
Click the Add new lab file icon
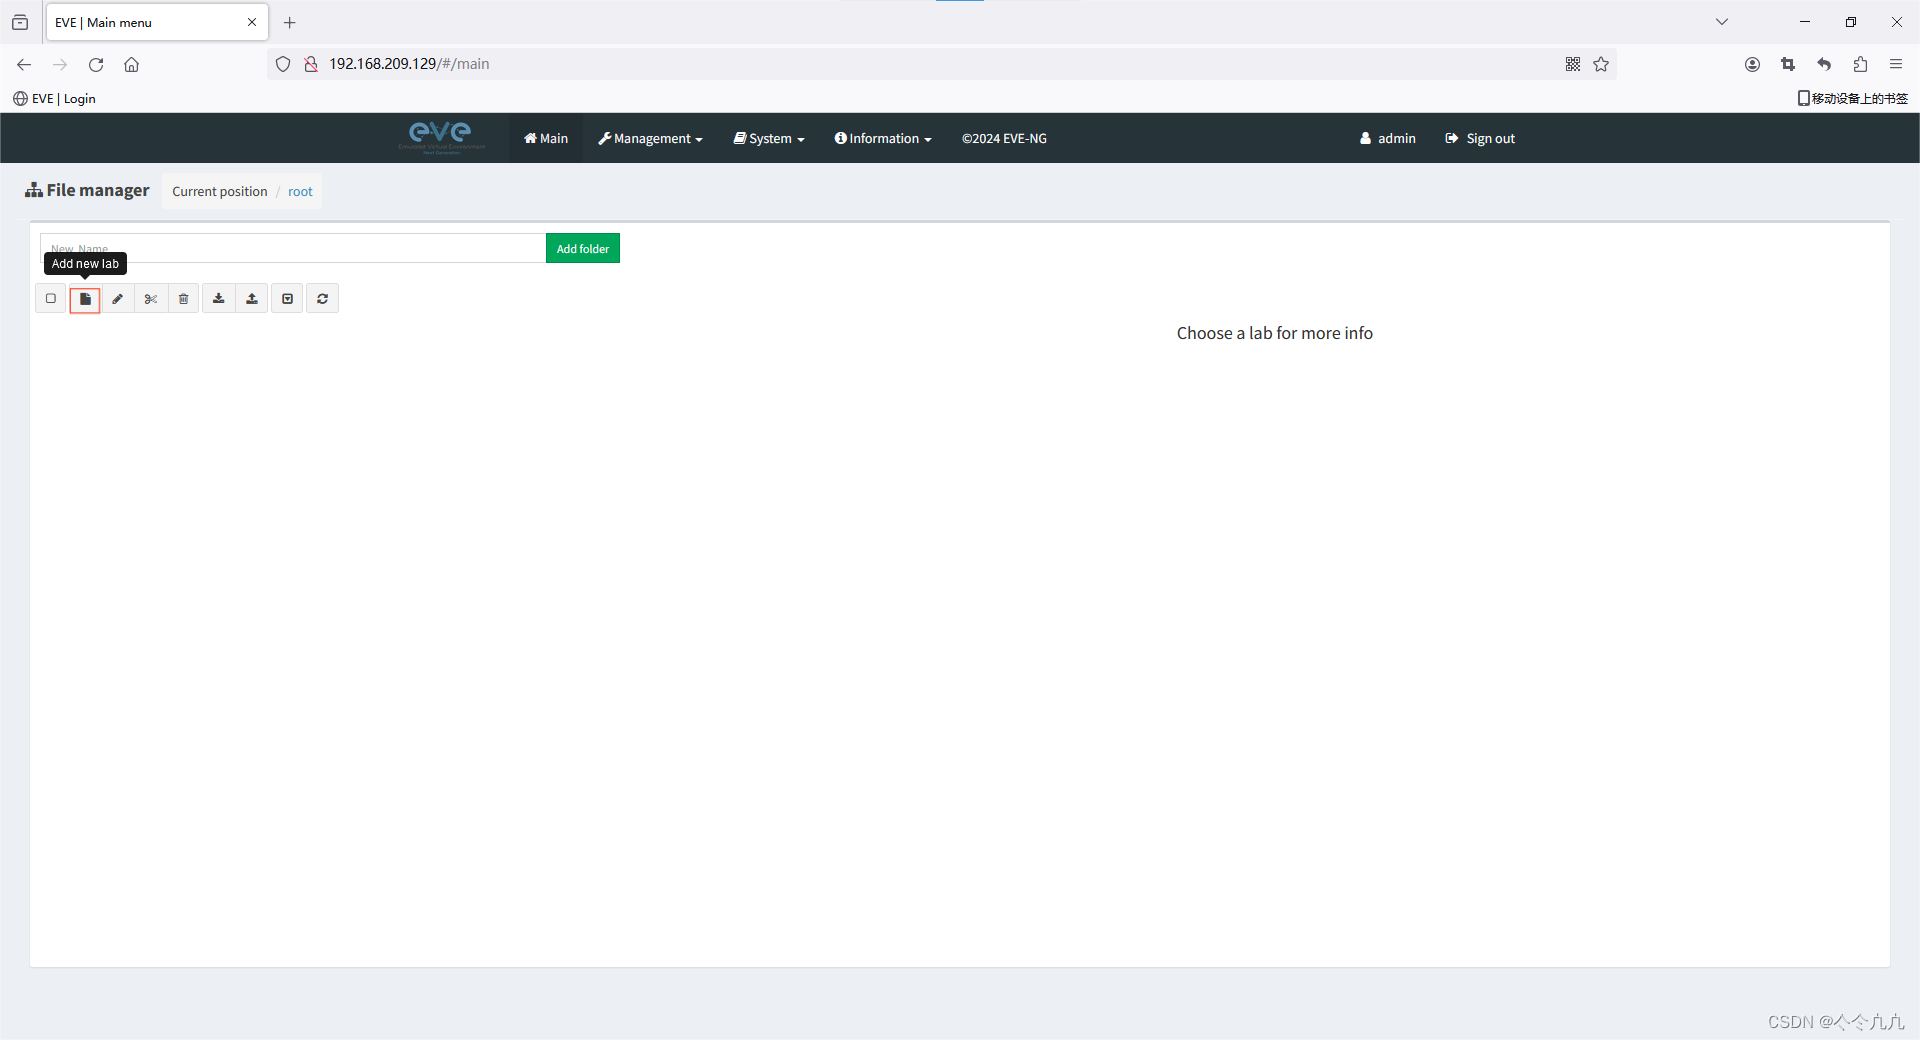(x=85, y=299)
